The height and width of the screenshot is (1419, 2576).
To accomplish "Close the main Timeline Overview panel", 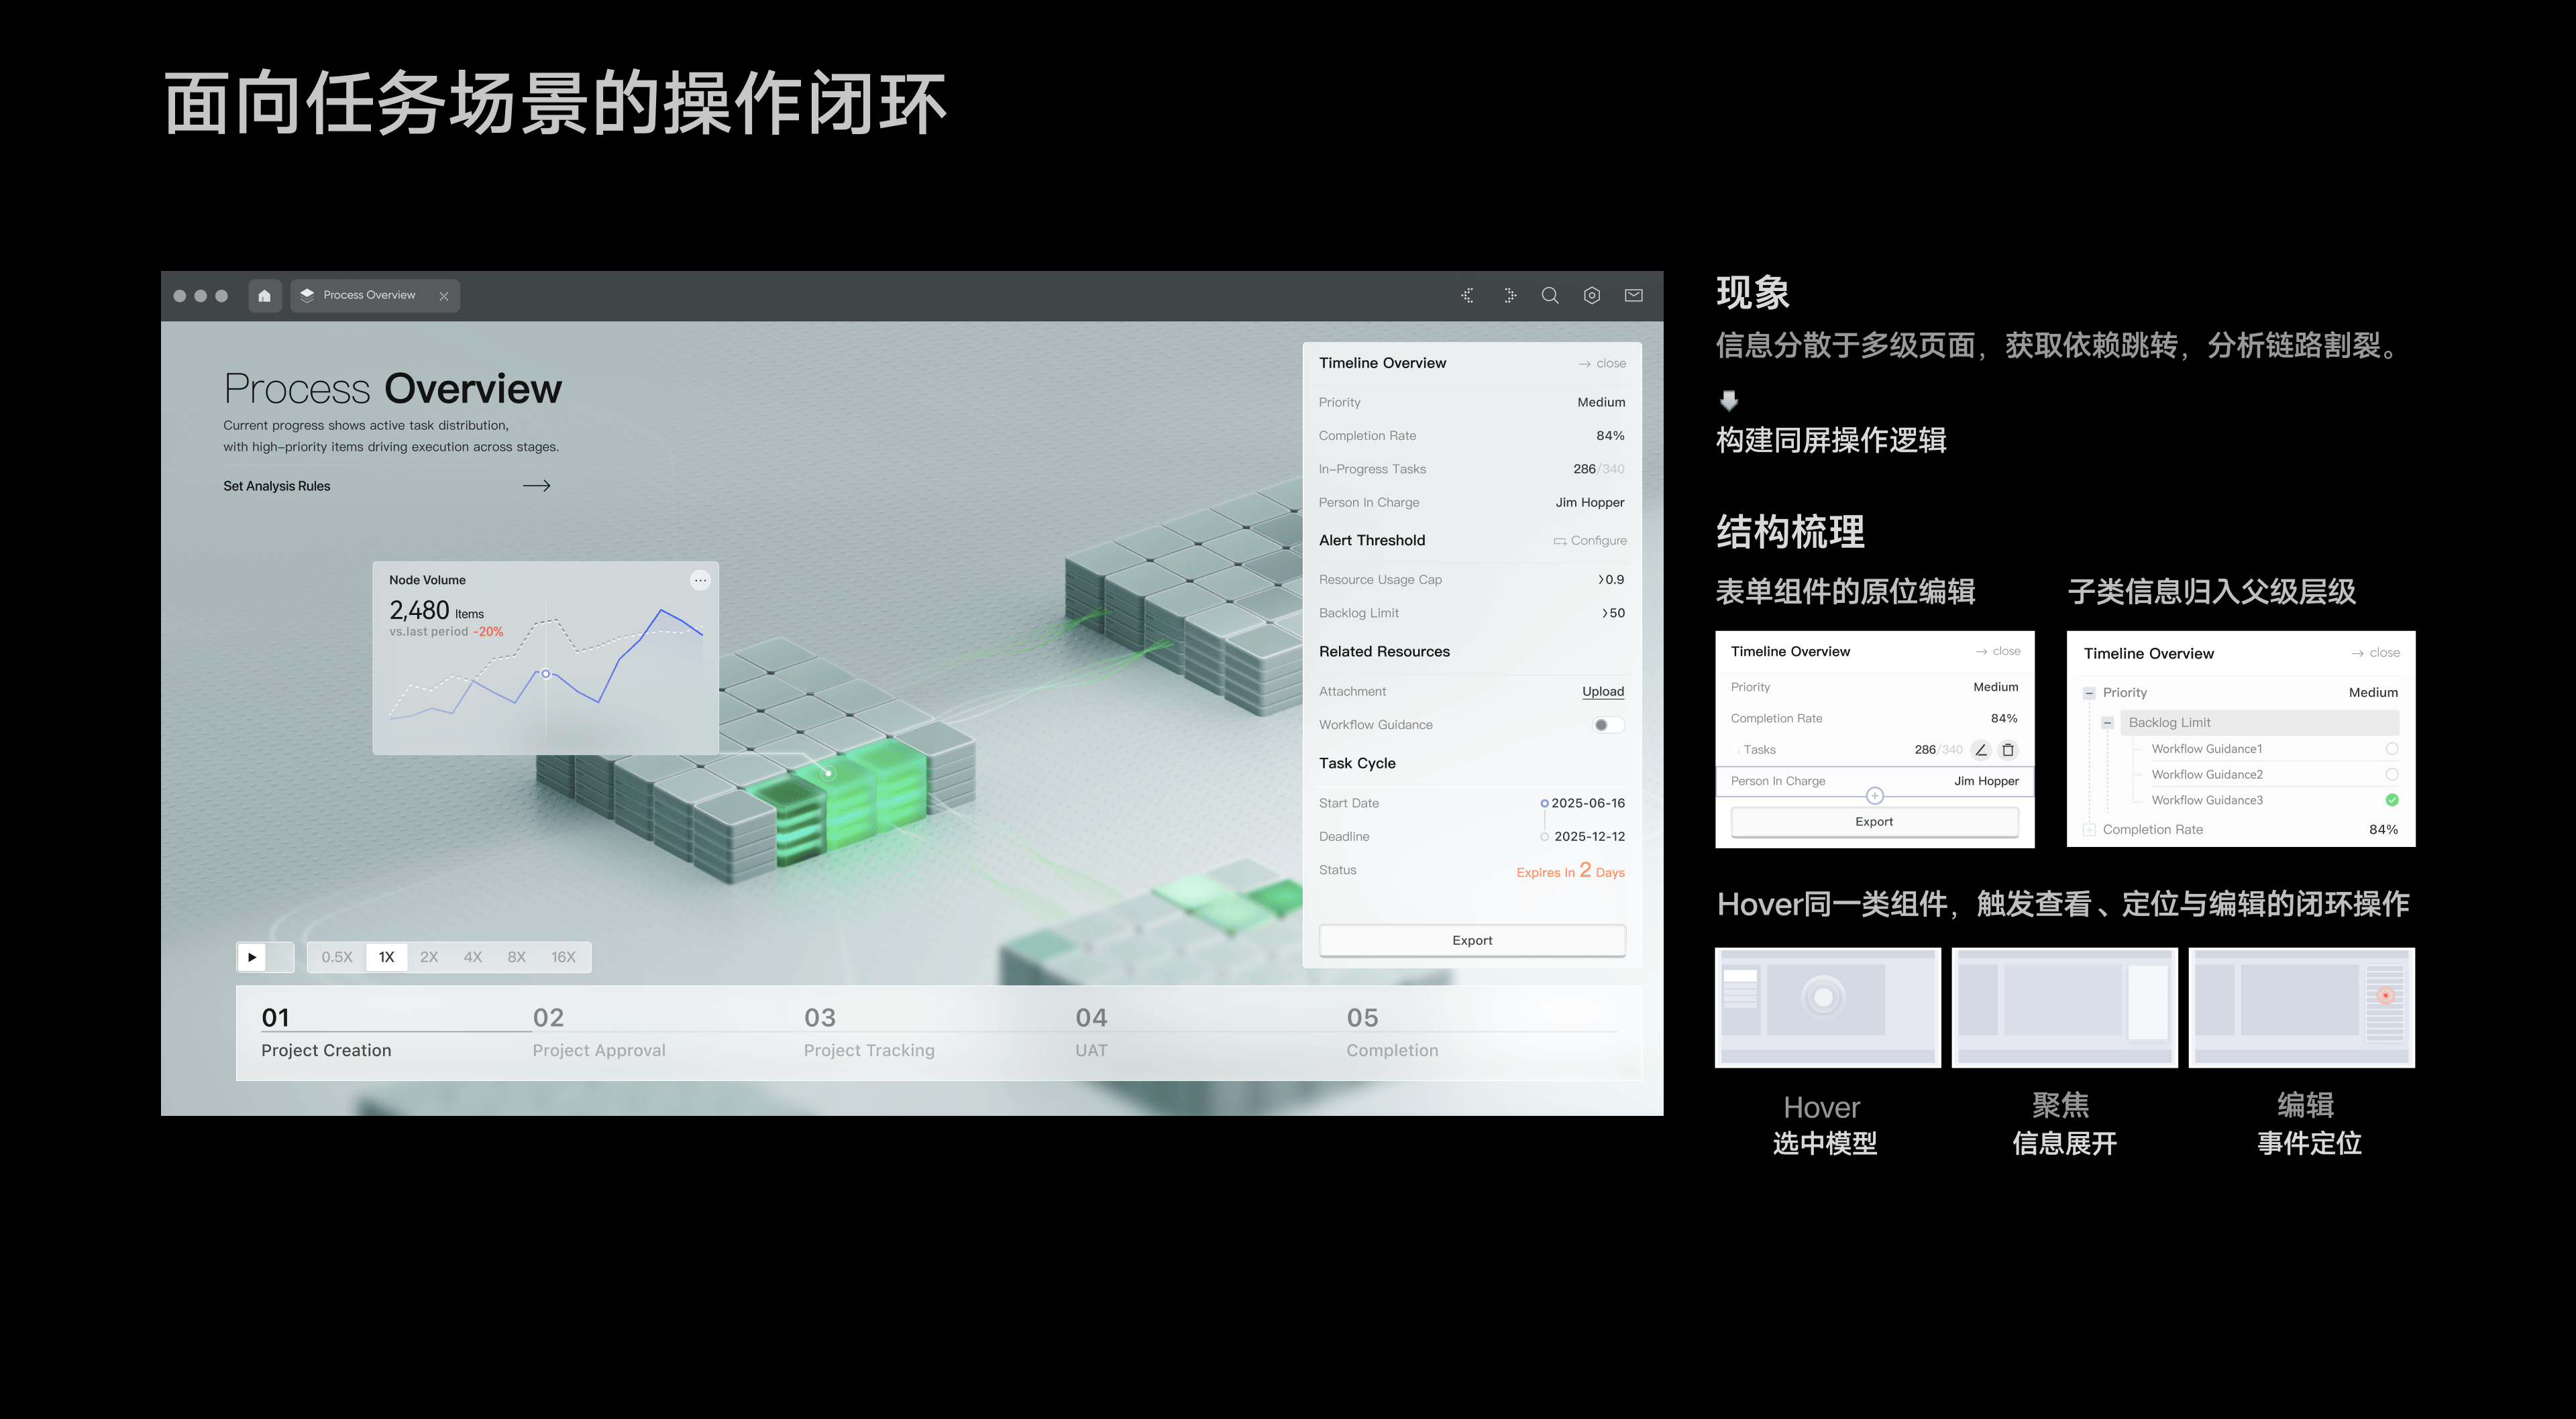I will click(x=1602, y=364).
